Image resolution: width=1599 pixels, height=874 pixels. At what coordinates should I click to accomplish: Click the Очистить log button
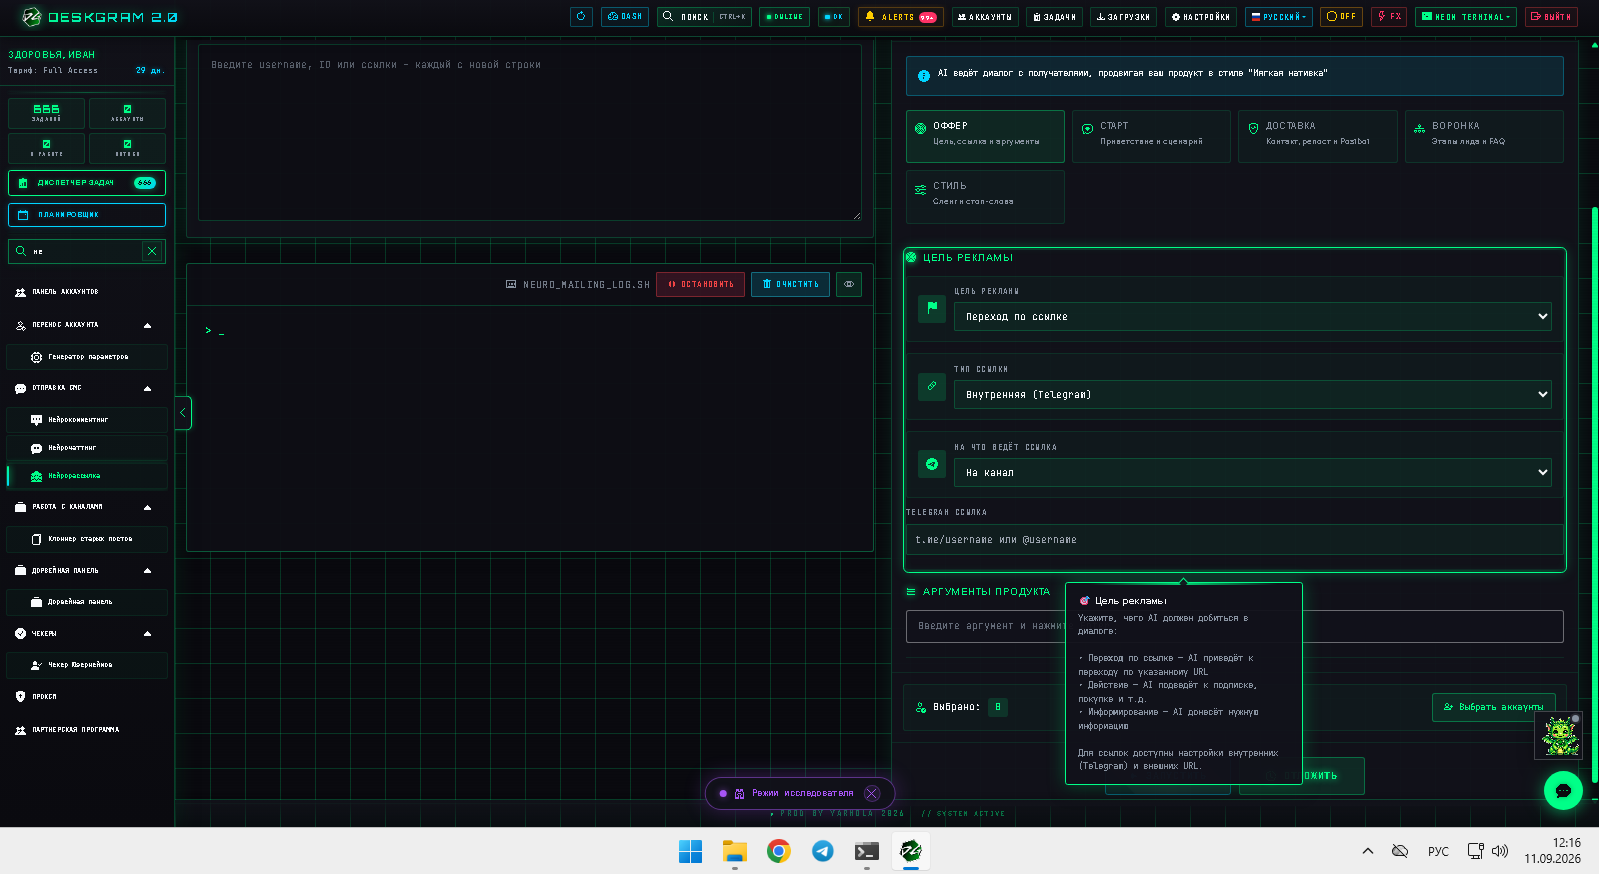[790, 284]
